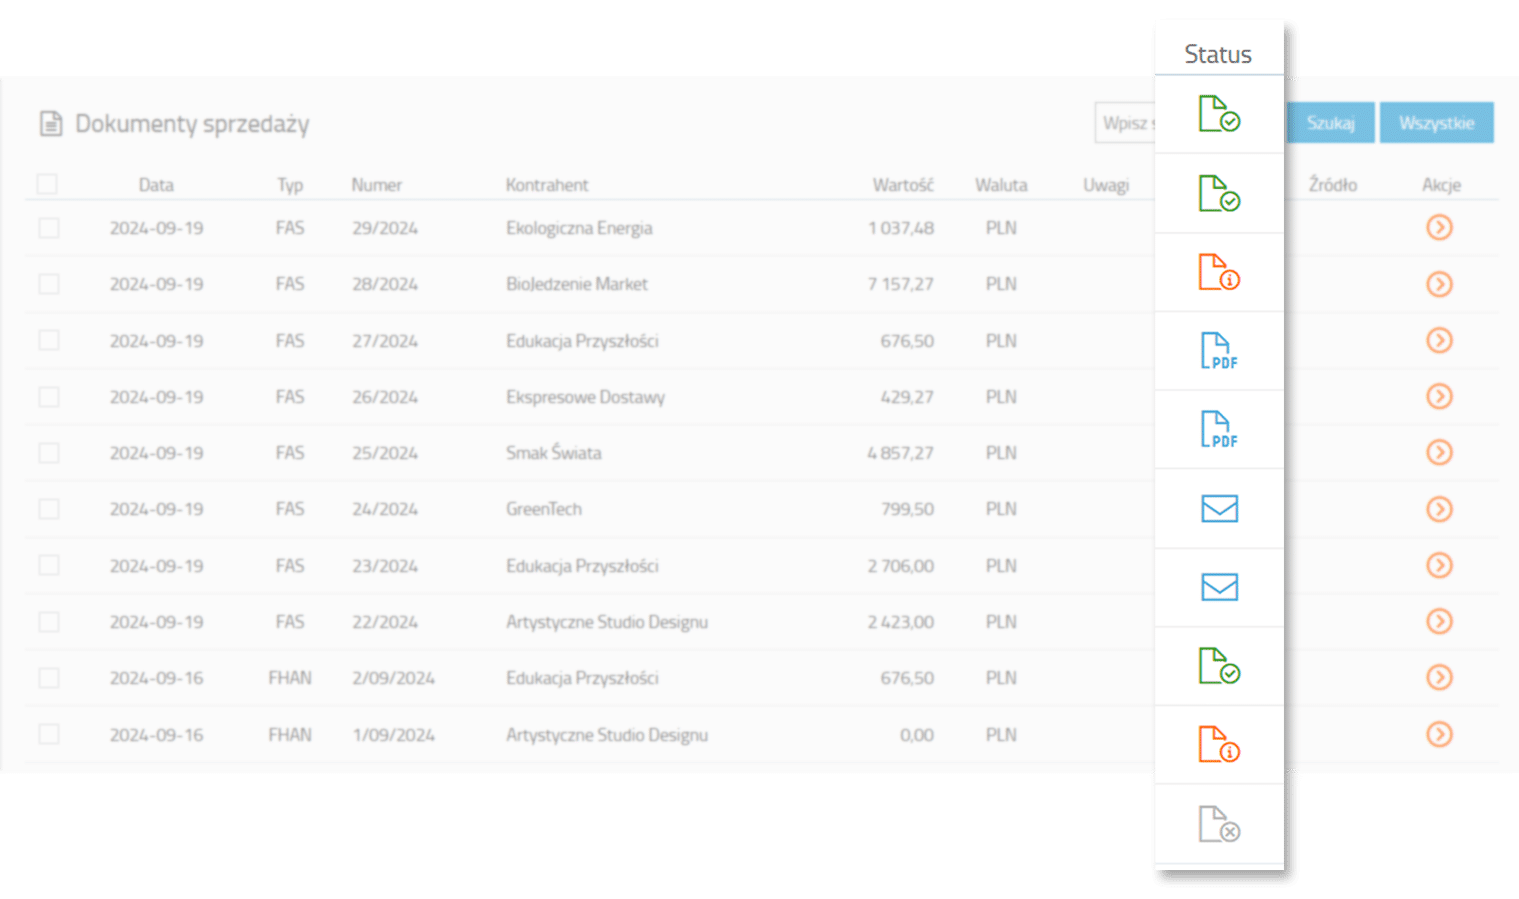Image resolution: width=1519 pixels, height=899 pixels.
Task: Open actions arrow for invoice 24/2024
Action: 1439,509
